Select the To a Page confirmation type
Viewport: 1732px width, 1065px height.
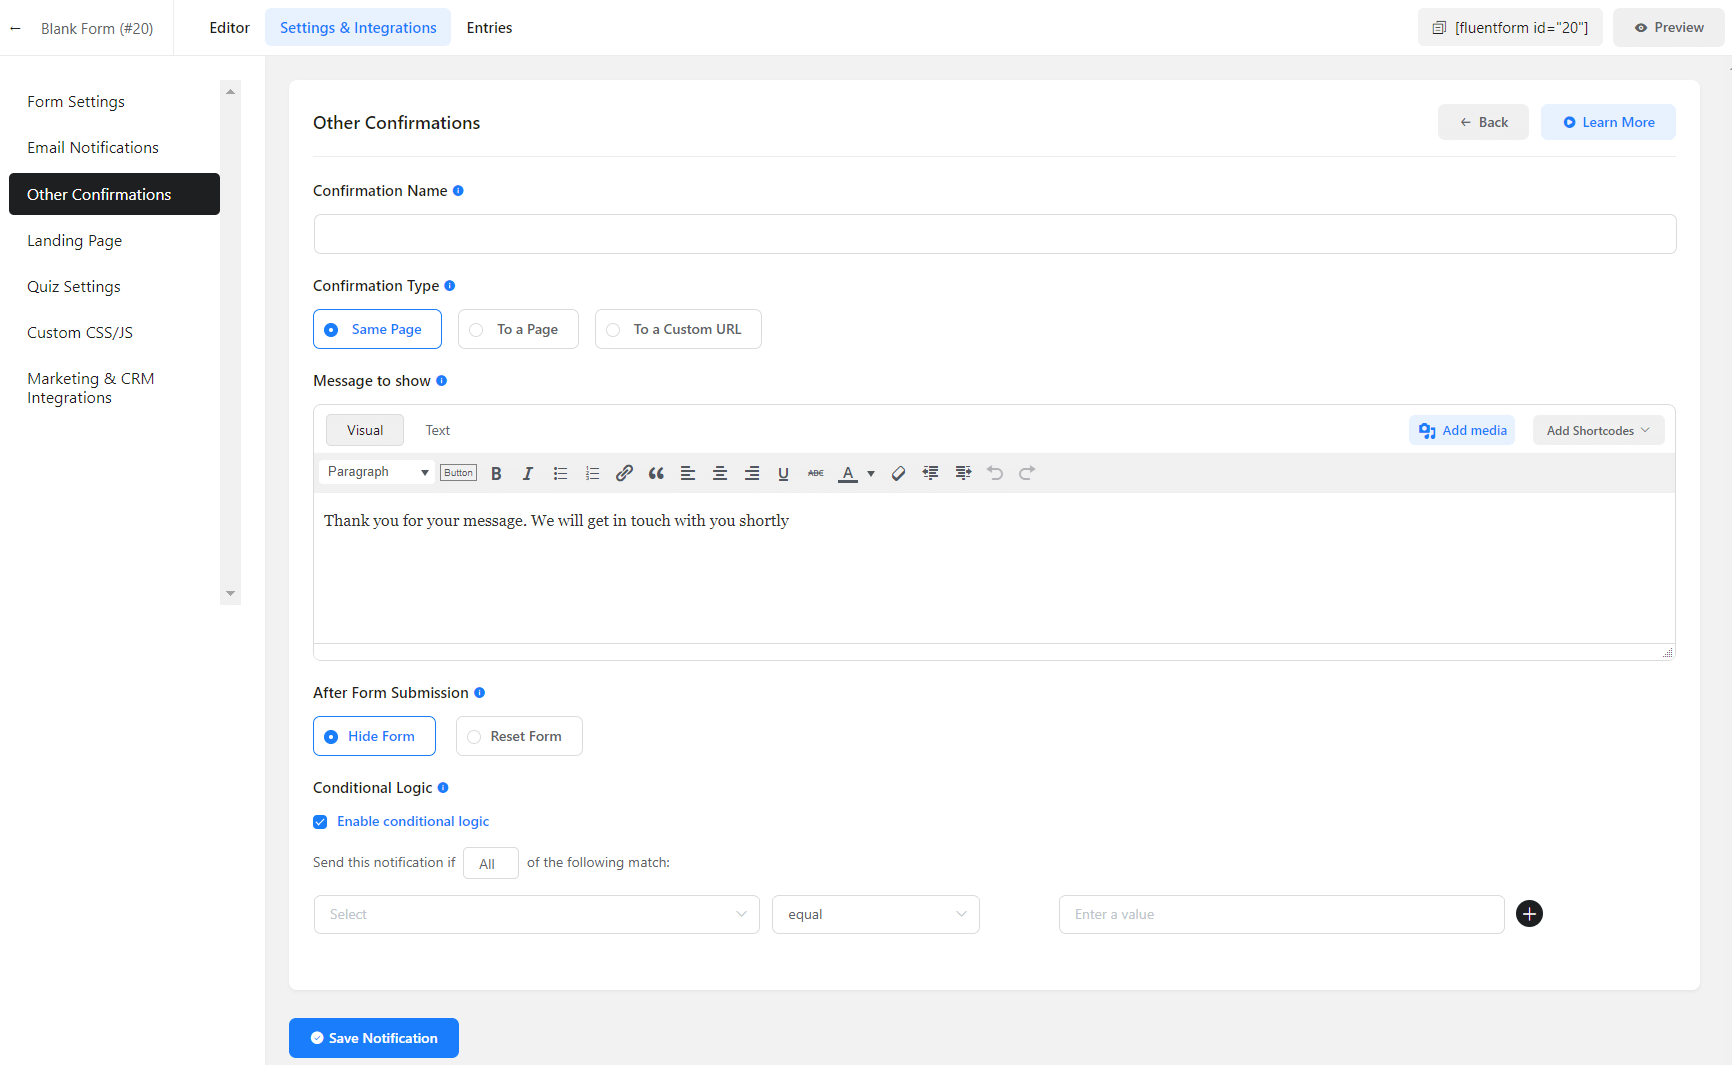pos(518,329)
